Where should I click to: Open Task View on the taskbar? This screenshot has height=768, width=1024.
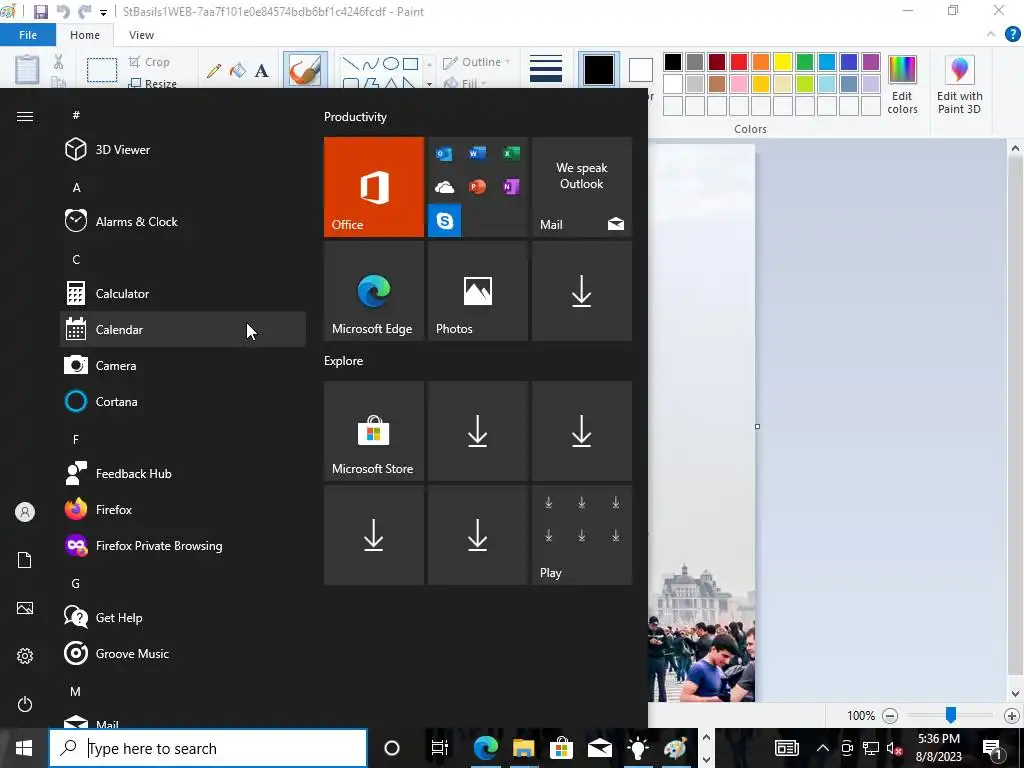440,748
